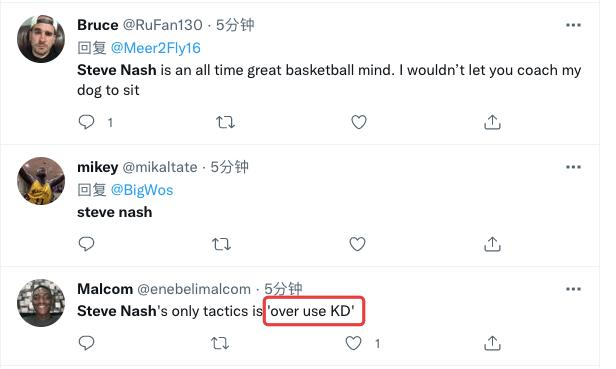Like mikey's tweet
Screen dimensions: 616x369
tap(357, 244)
